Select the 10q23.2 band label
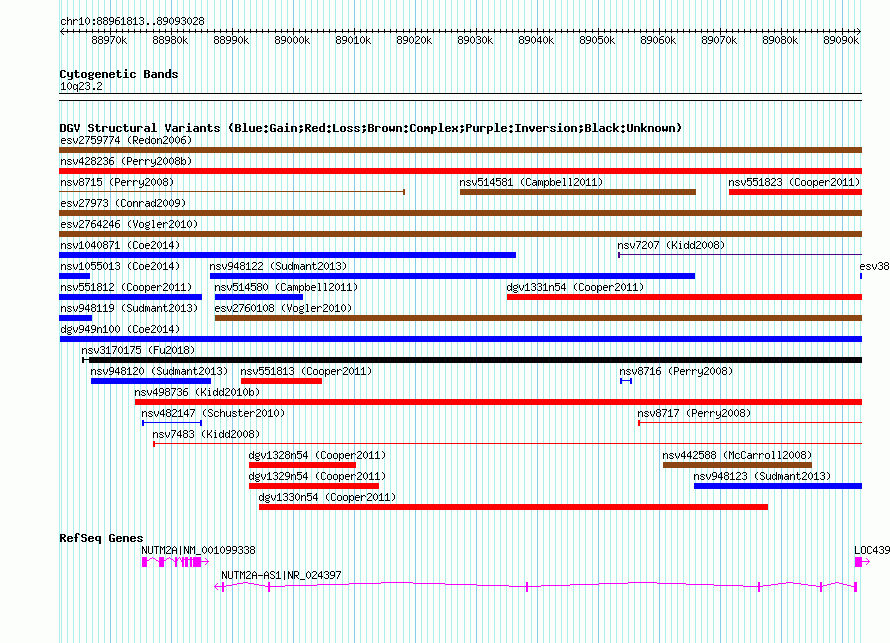The width and height of the screenshot is (890, 643). pyautogui.click(x=81, y=86)
